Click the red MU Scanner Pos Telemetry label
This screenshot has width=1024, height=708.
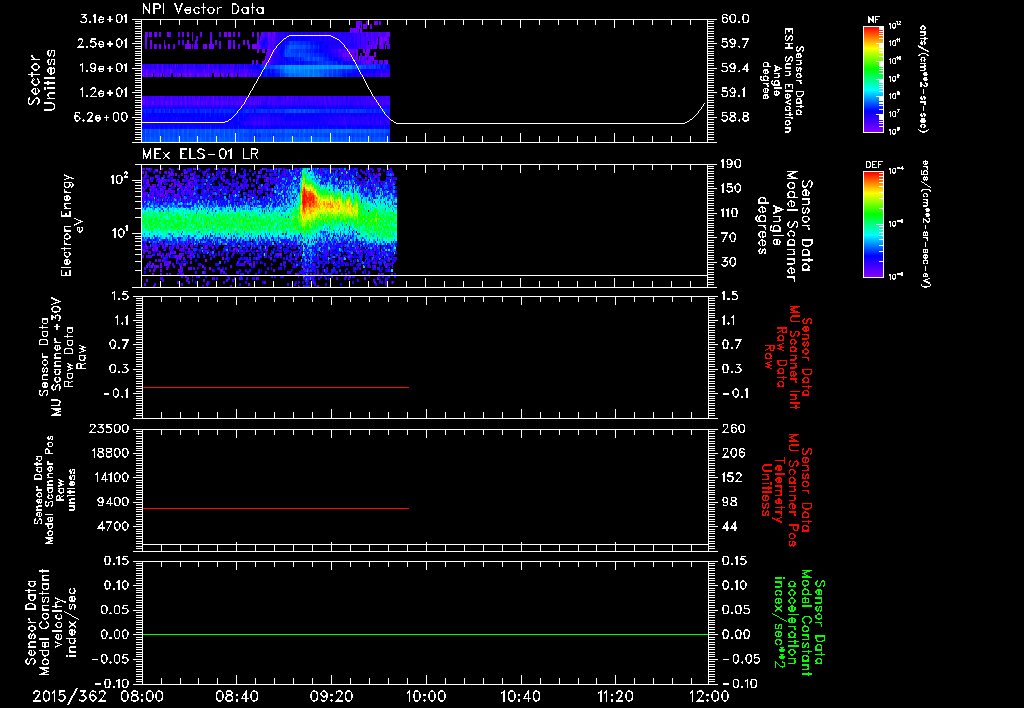point(786,490)
